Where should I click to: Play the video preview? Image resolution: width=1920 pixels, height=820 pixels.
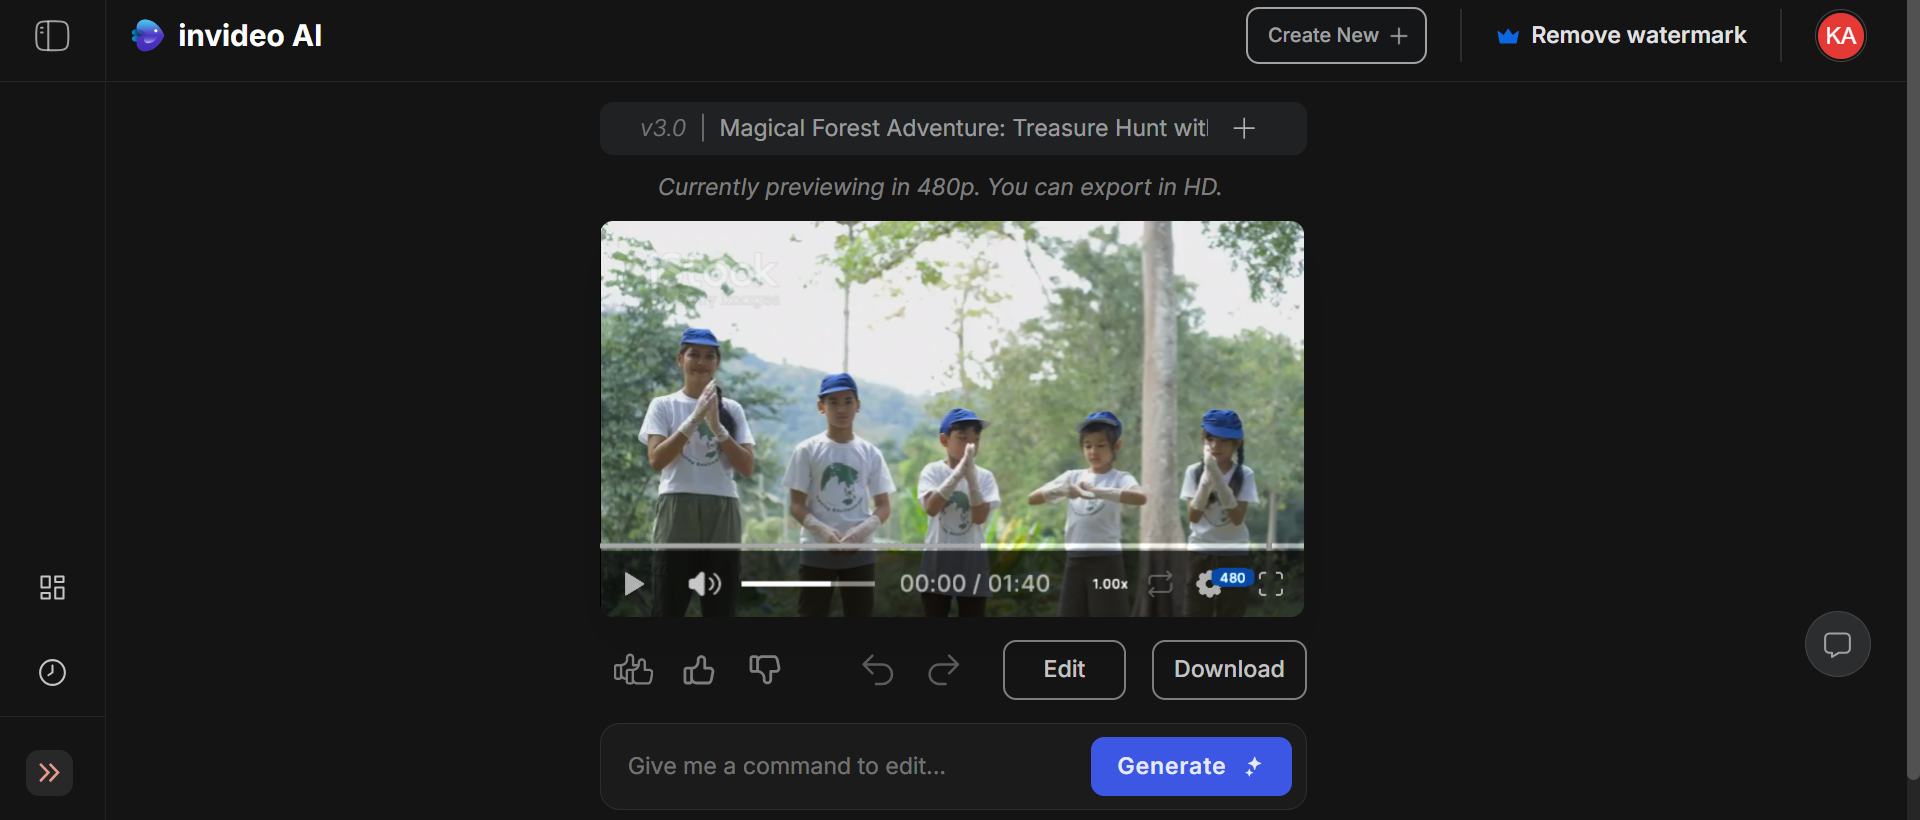(x=633, y=584)
